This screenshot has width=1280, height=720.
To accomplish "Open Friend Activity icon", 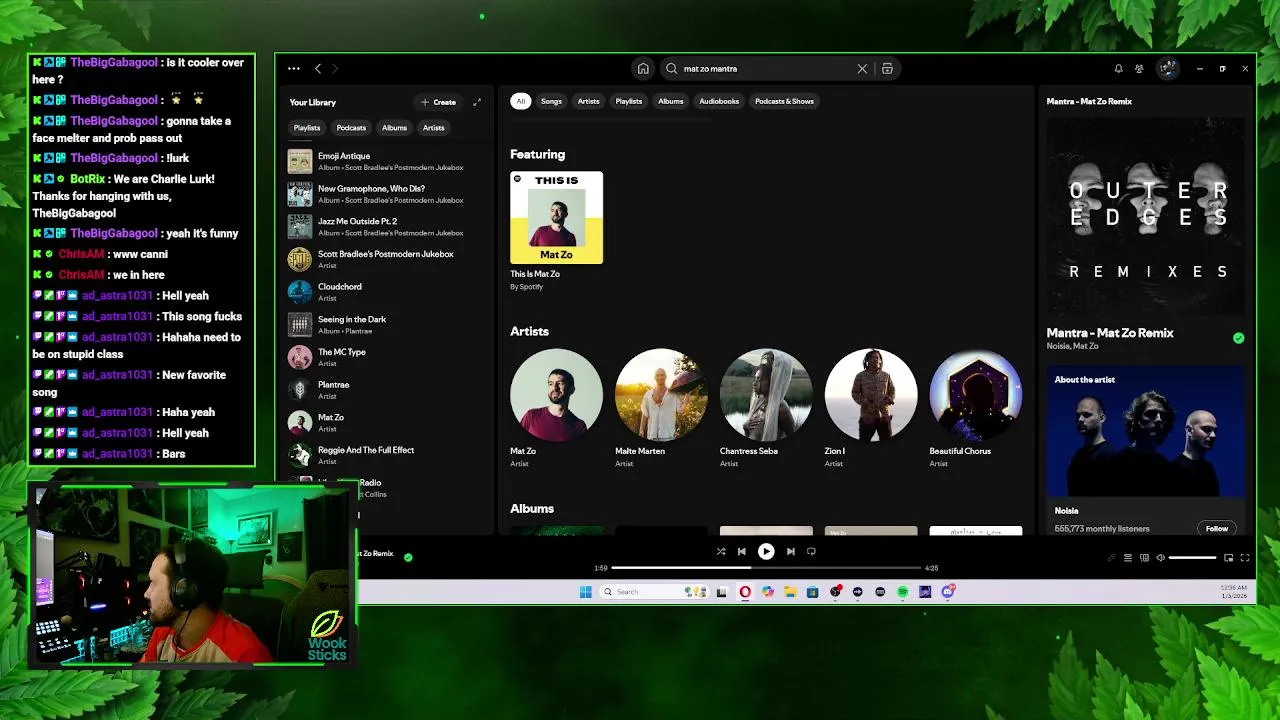I will pyautogui.click(x=1139, y=69).
